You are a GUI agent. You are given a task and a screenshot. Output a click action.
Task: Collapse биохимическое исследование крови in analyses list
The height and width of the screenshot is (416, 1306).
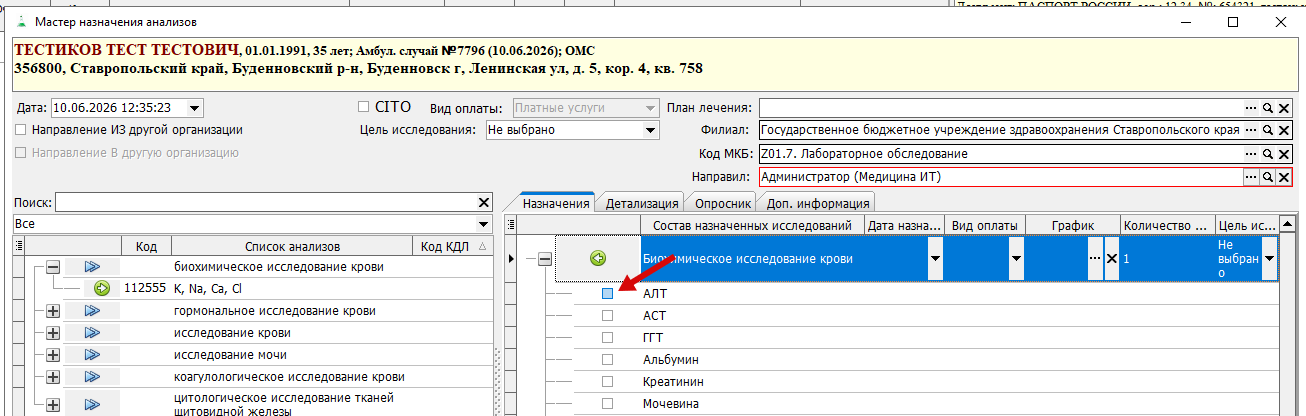click(53, 267)
